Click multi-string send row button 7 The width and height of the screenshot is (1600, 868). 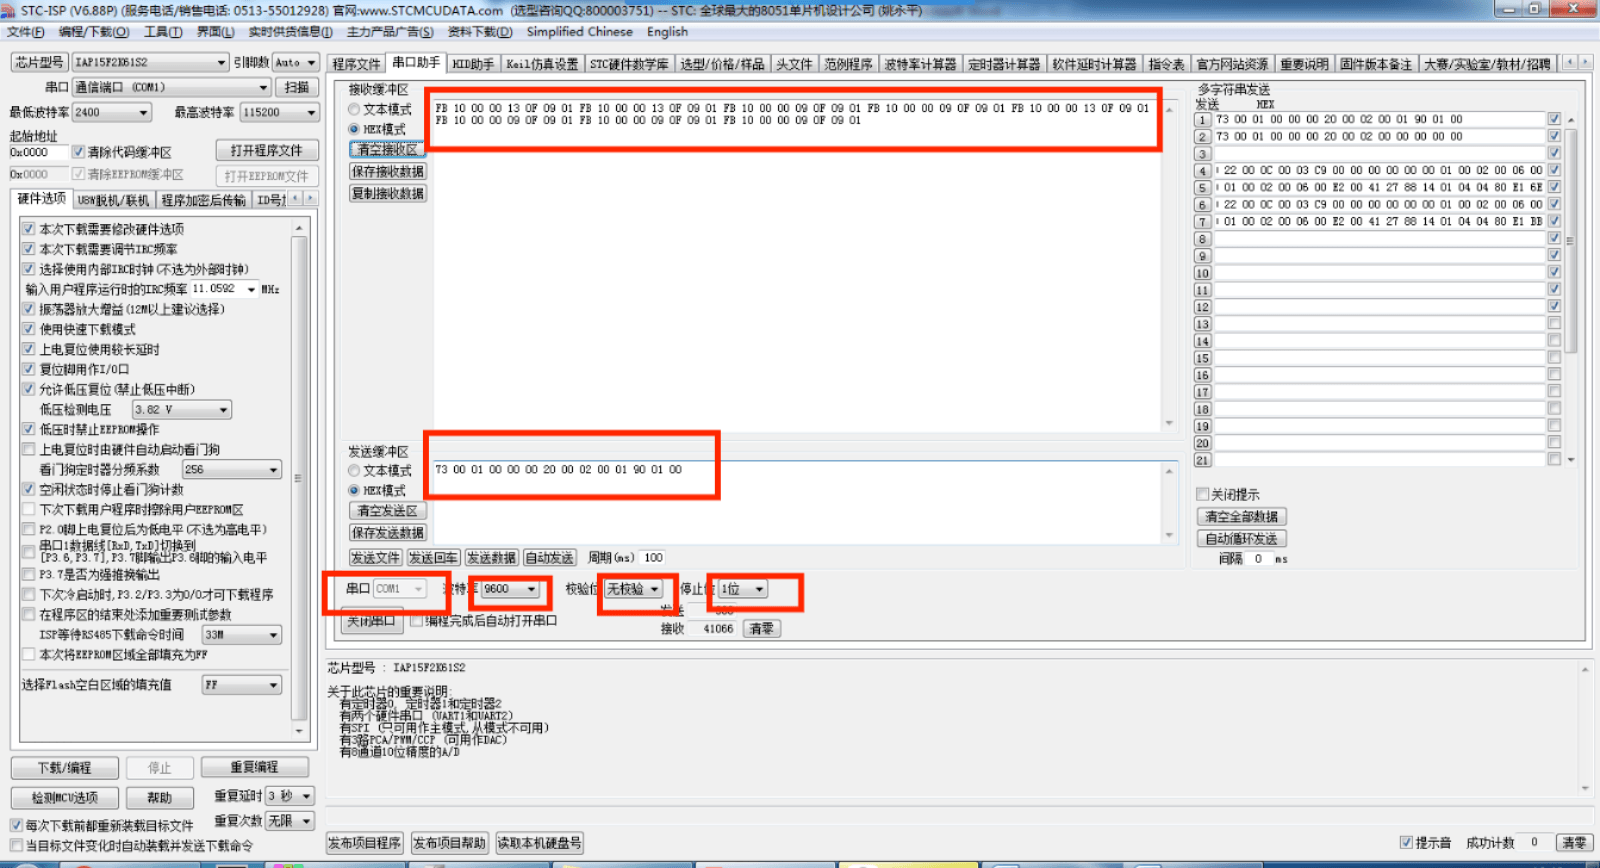(x=1203, y=221)
